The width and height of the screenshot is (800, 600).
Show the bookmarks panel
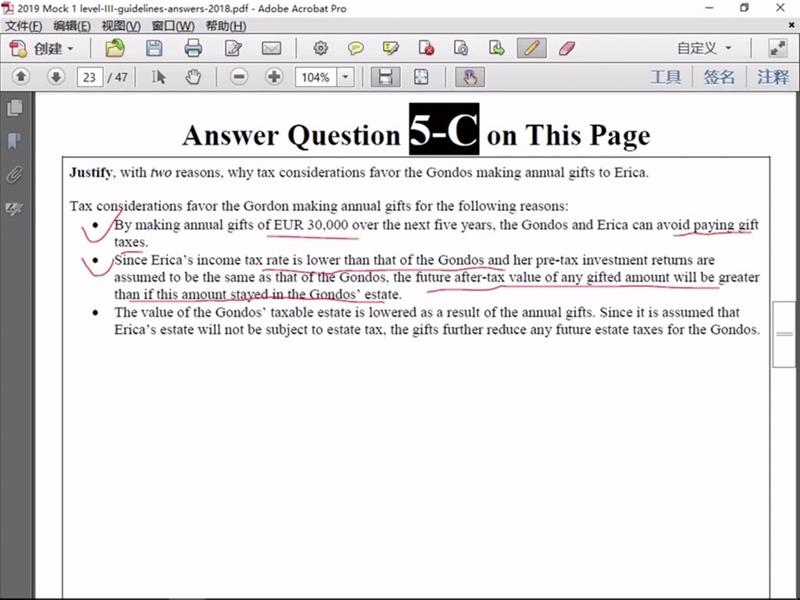(15, 141)
